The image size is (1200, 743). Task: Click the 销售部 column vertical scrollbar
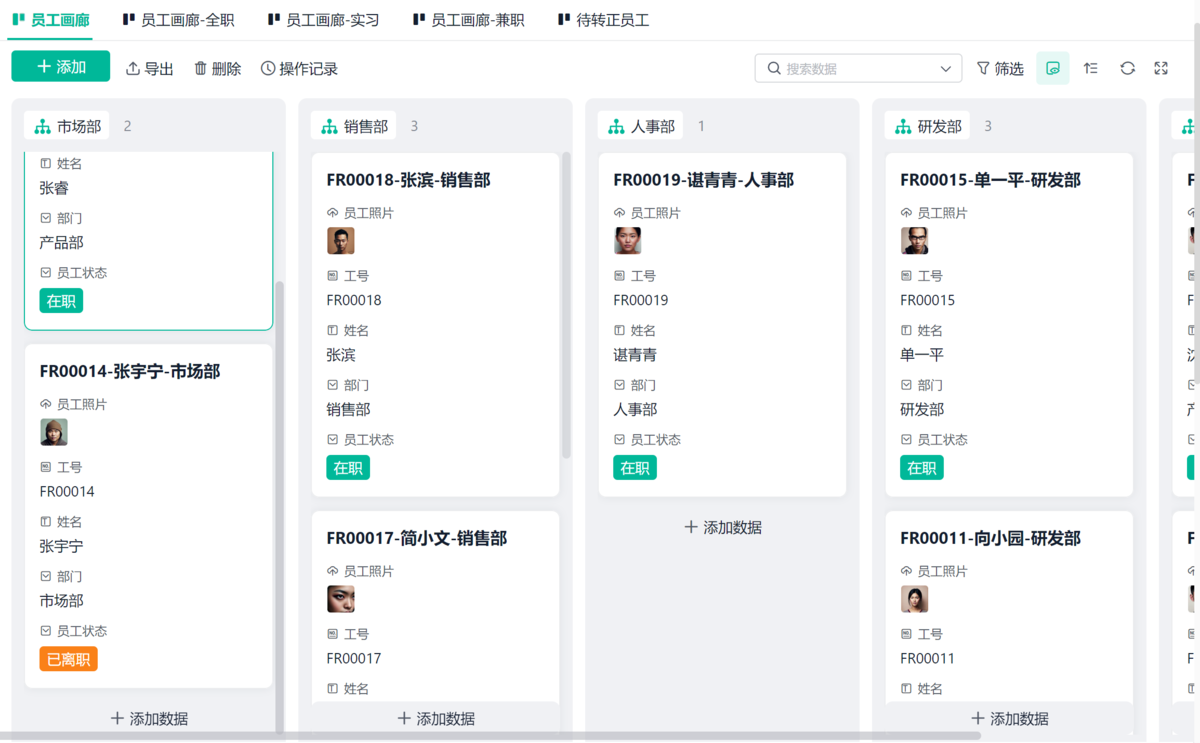[x=567, y=305]
